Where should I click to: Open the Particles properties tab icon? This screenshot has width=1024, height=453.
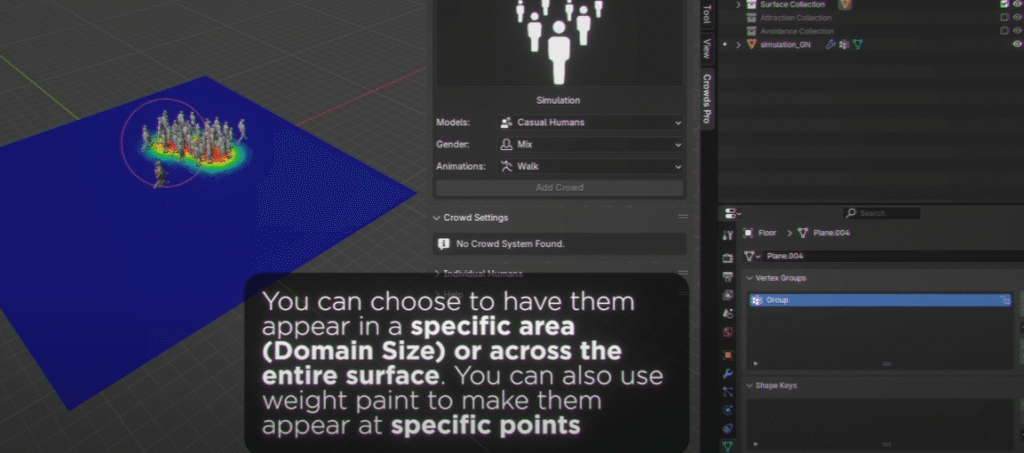[x=727, y=390]
